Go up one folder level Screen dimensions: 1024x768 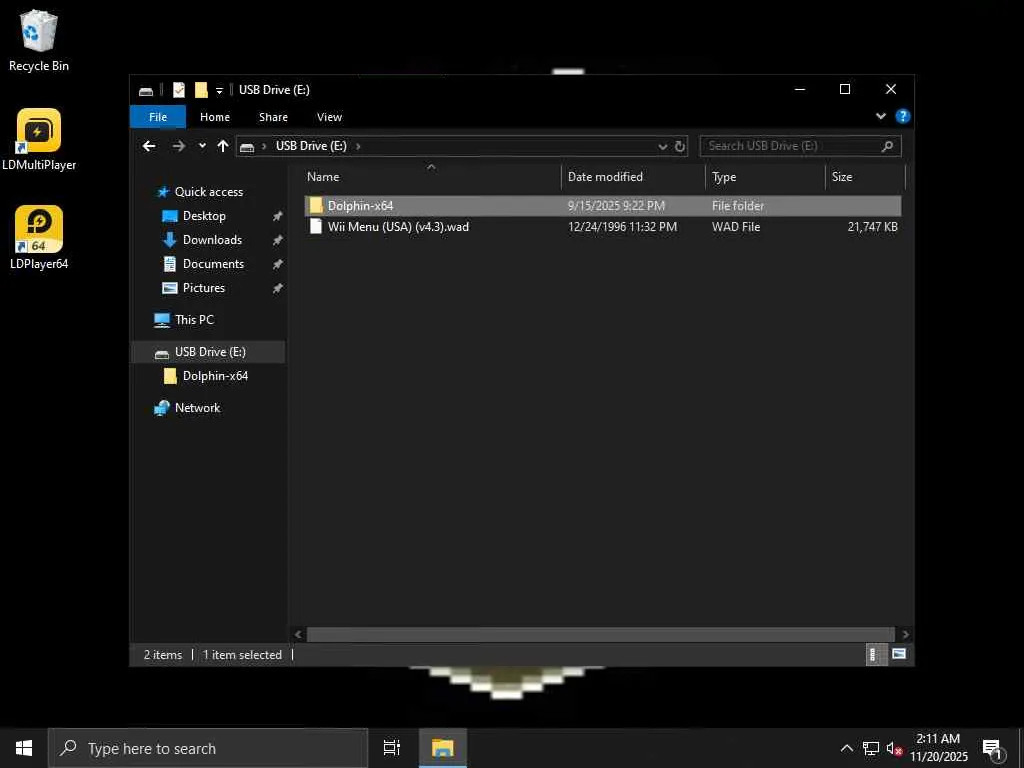pyautogui.click(x=223, y=146)
